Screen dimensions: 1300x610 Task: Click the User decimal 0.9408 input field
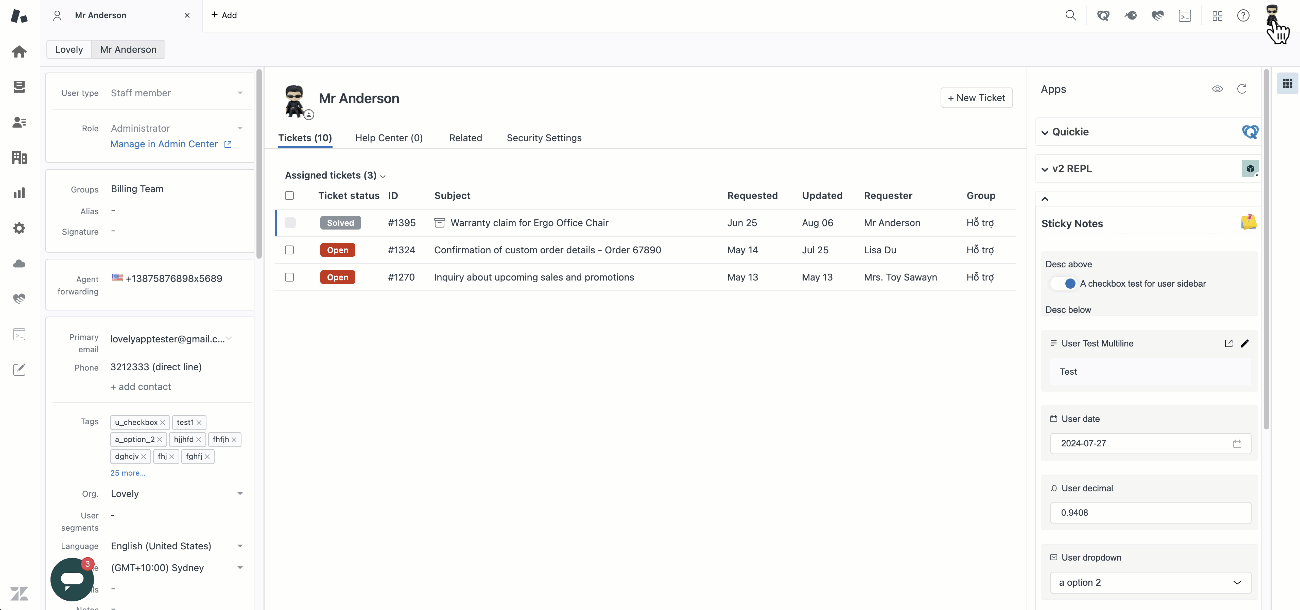coord(1150,513)
